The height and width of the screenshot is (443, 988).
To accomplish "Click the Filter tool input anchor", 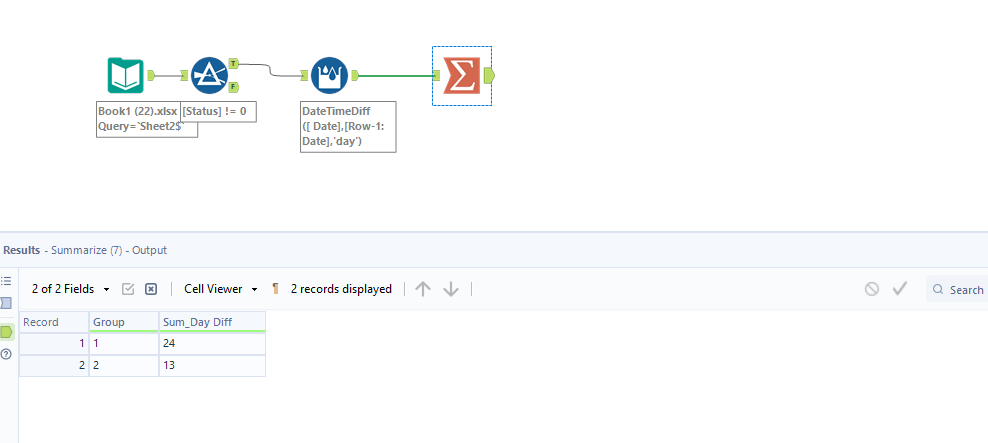I will click(185, 76).
